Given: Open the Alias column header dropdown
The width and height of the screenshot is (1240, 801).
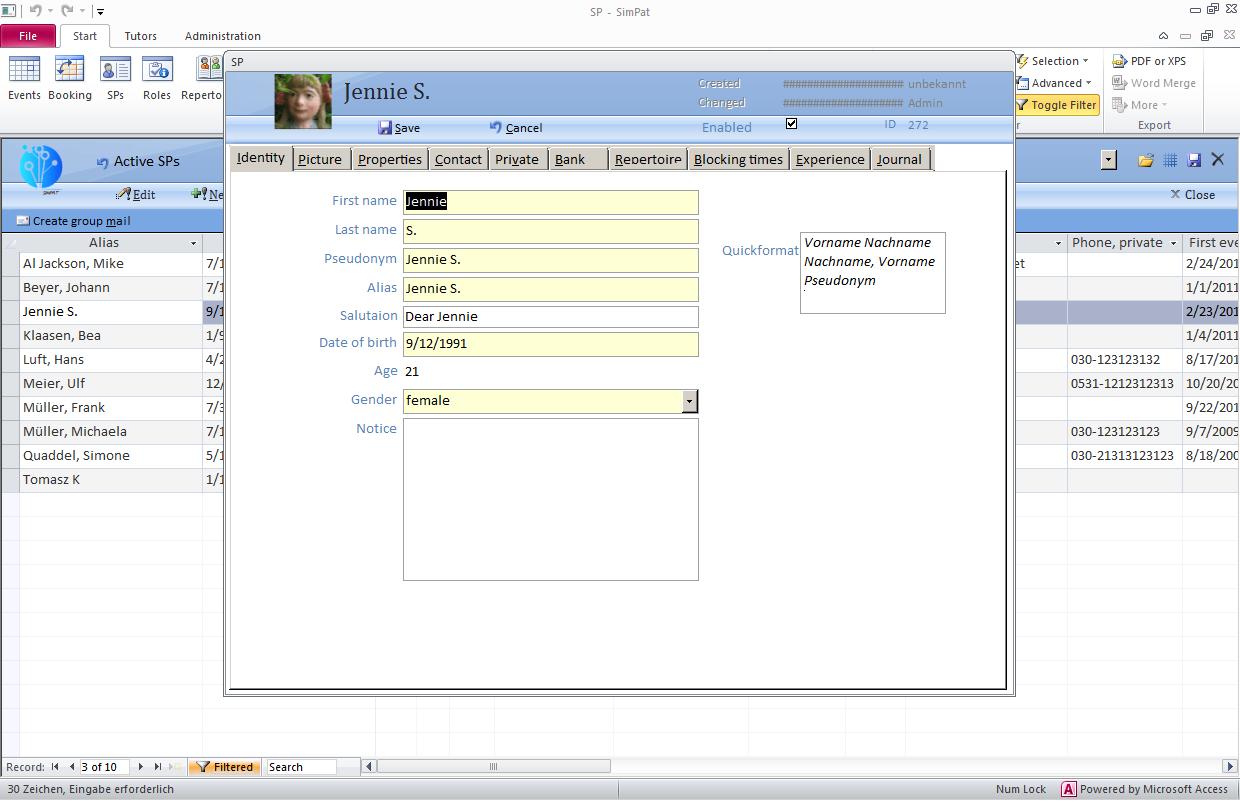Looking at the screenshot, I should coord(193,243).
